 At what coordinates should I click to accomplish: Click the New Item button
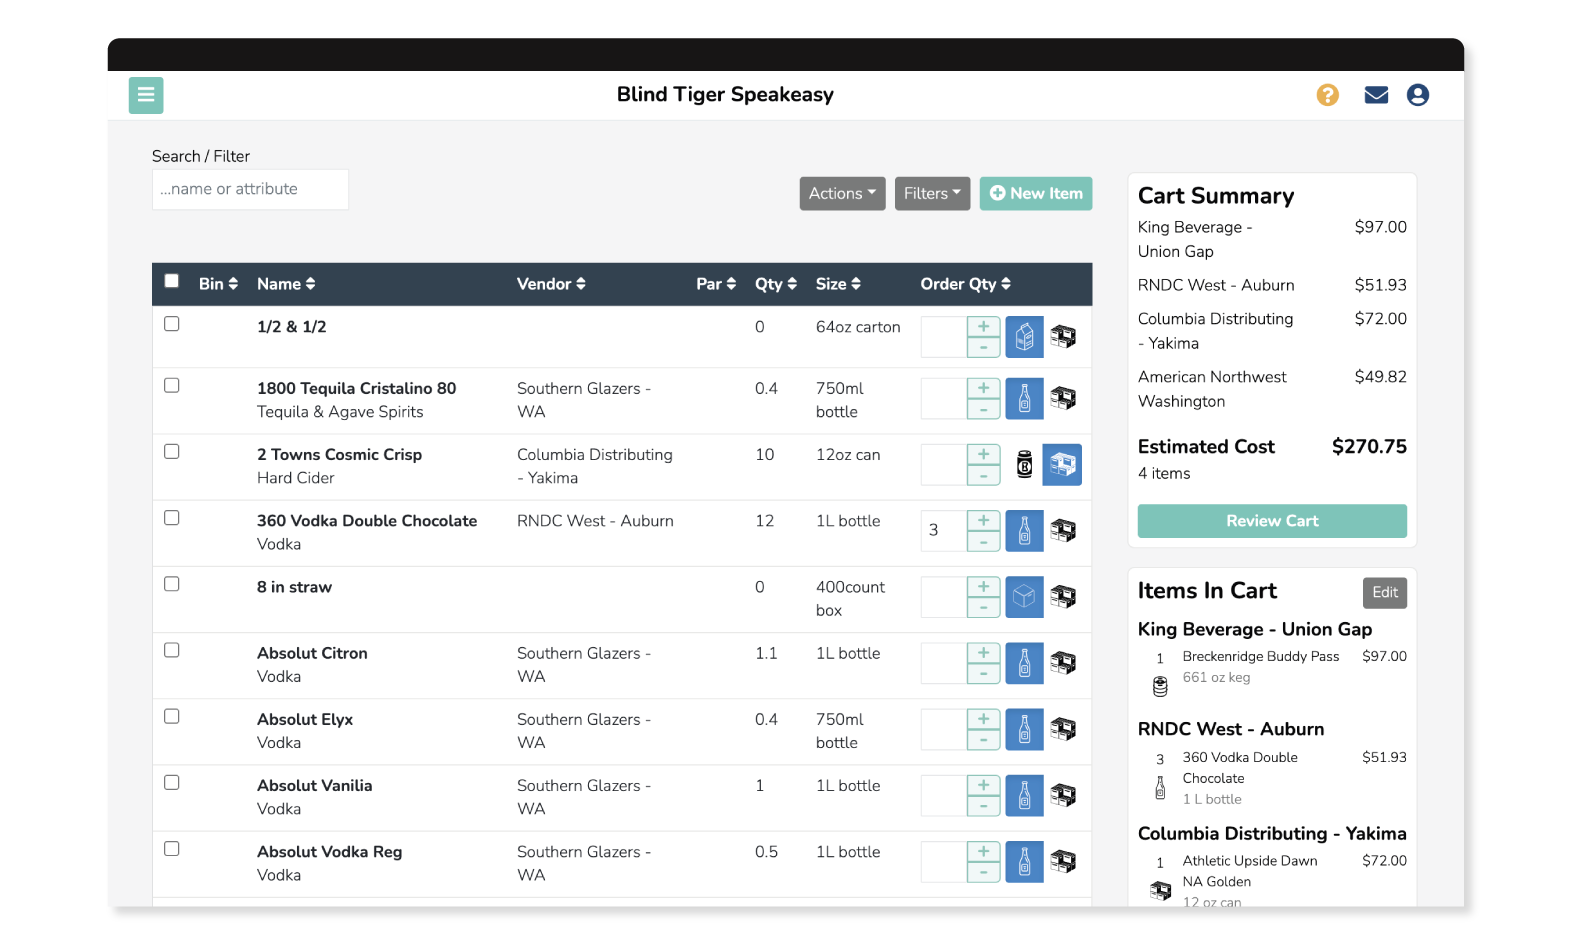click(x=1036, y=194)
